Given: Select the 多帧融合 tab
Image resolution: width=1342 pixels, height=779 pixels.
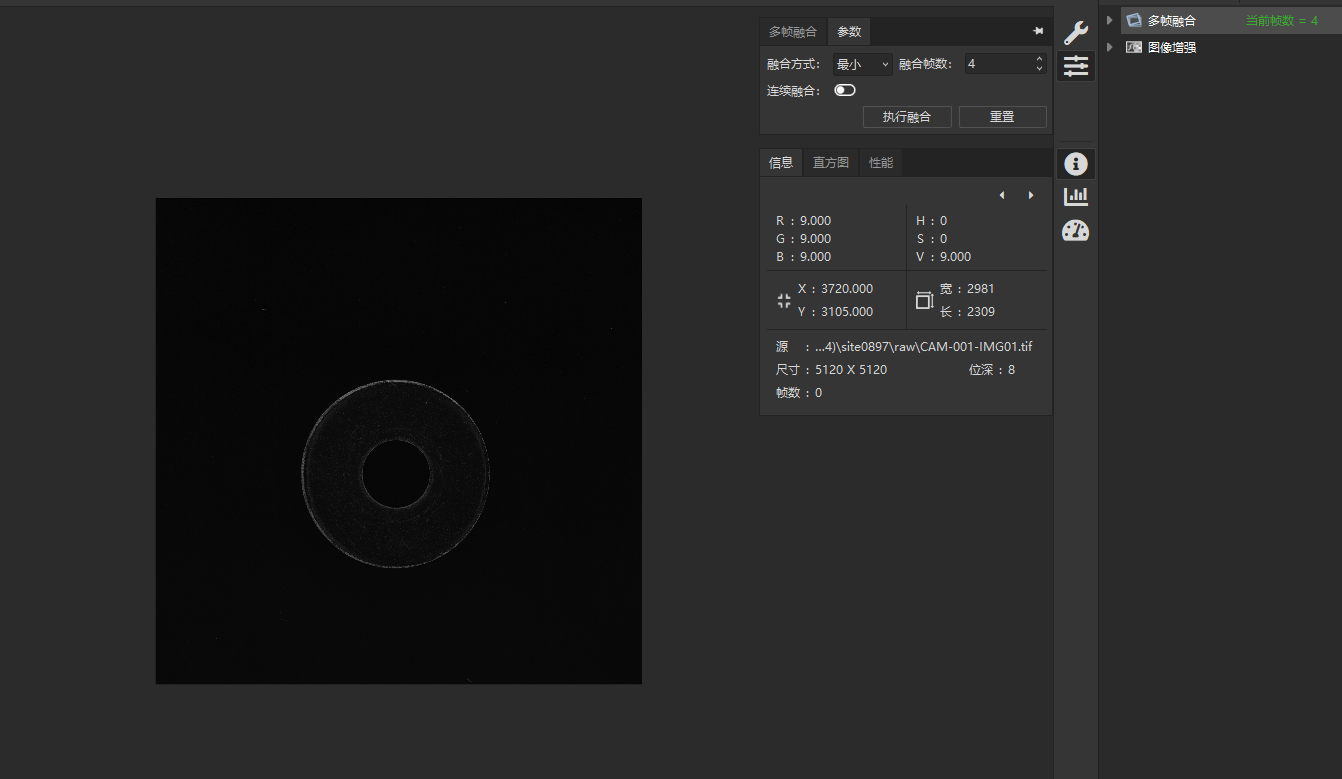Looking at the screenshot, I should click(792, 31).
